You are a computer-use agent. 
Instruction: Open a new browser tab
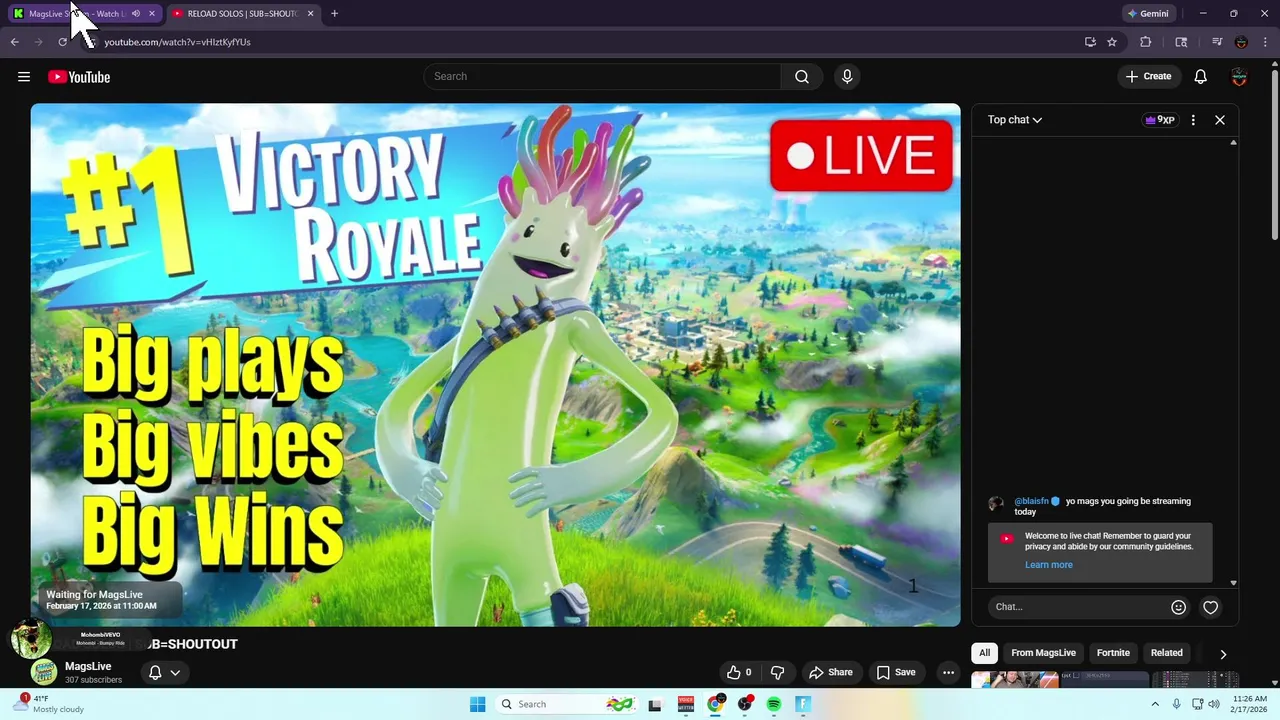pos(334,14)
